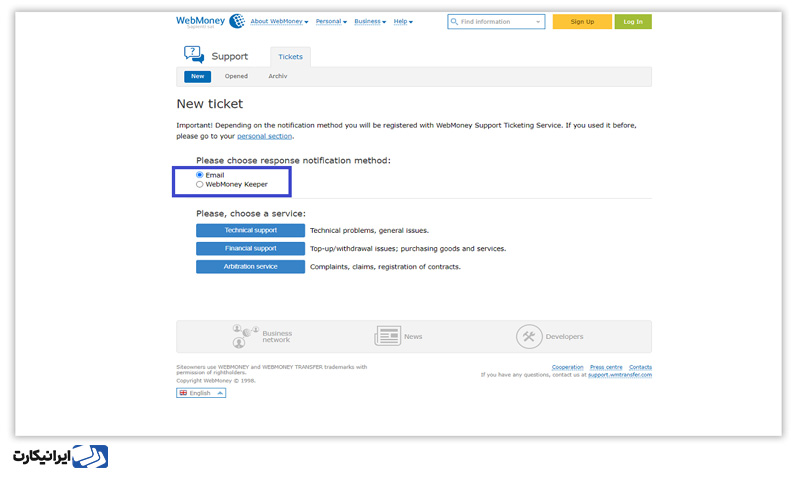Click the WebMoney globe icon
Image resolution: width=800 pixels, height=477 pixels.
coord(237,21)
